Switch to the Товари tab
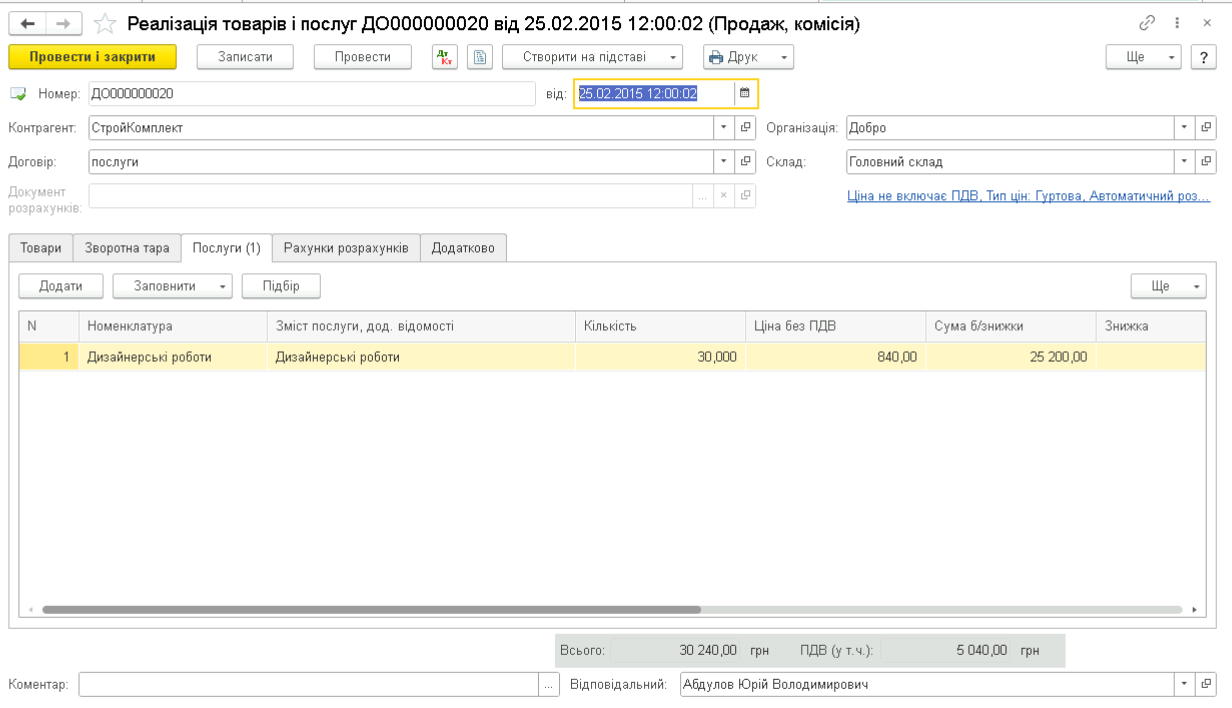Image resolution: width=1232 pixels, height=708 pixels. [41, 248]
